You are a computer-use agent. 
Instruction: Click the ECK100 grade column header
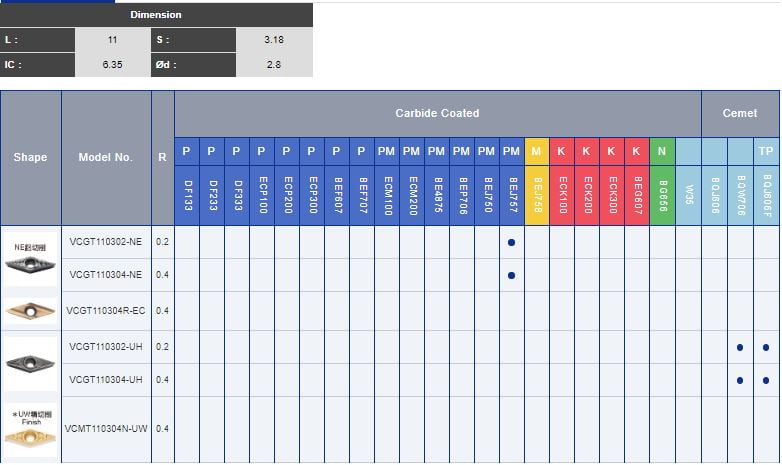(562, 195)
